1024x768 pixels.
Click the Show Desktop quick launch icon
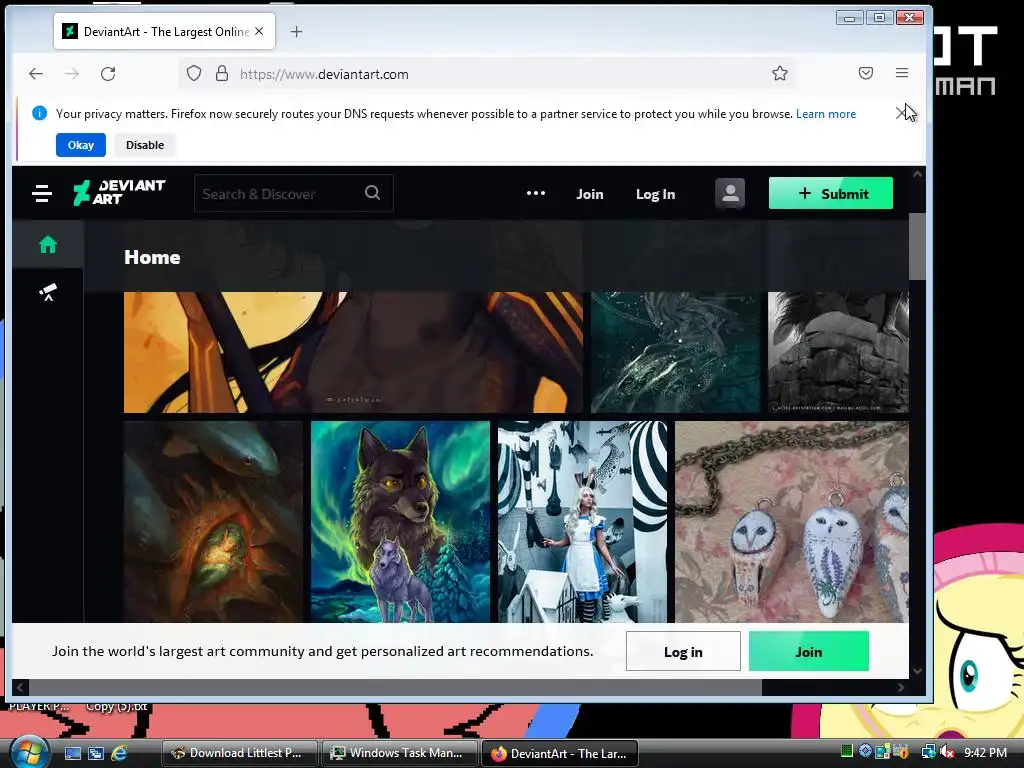[72, 753]
